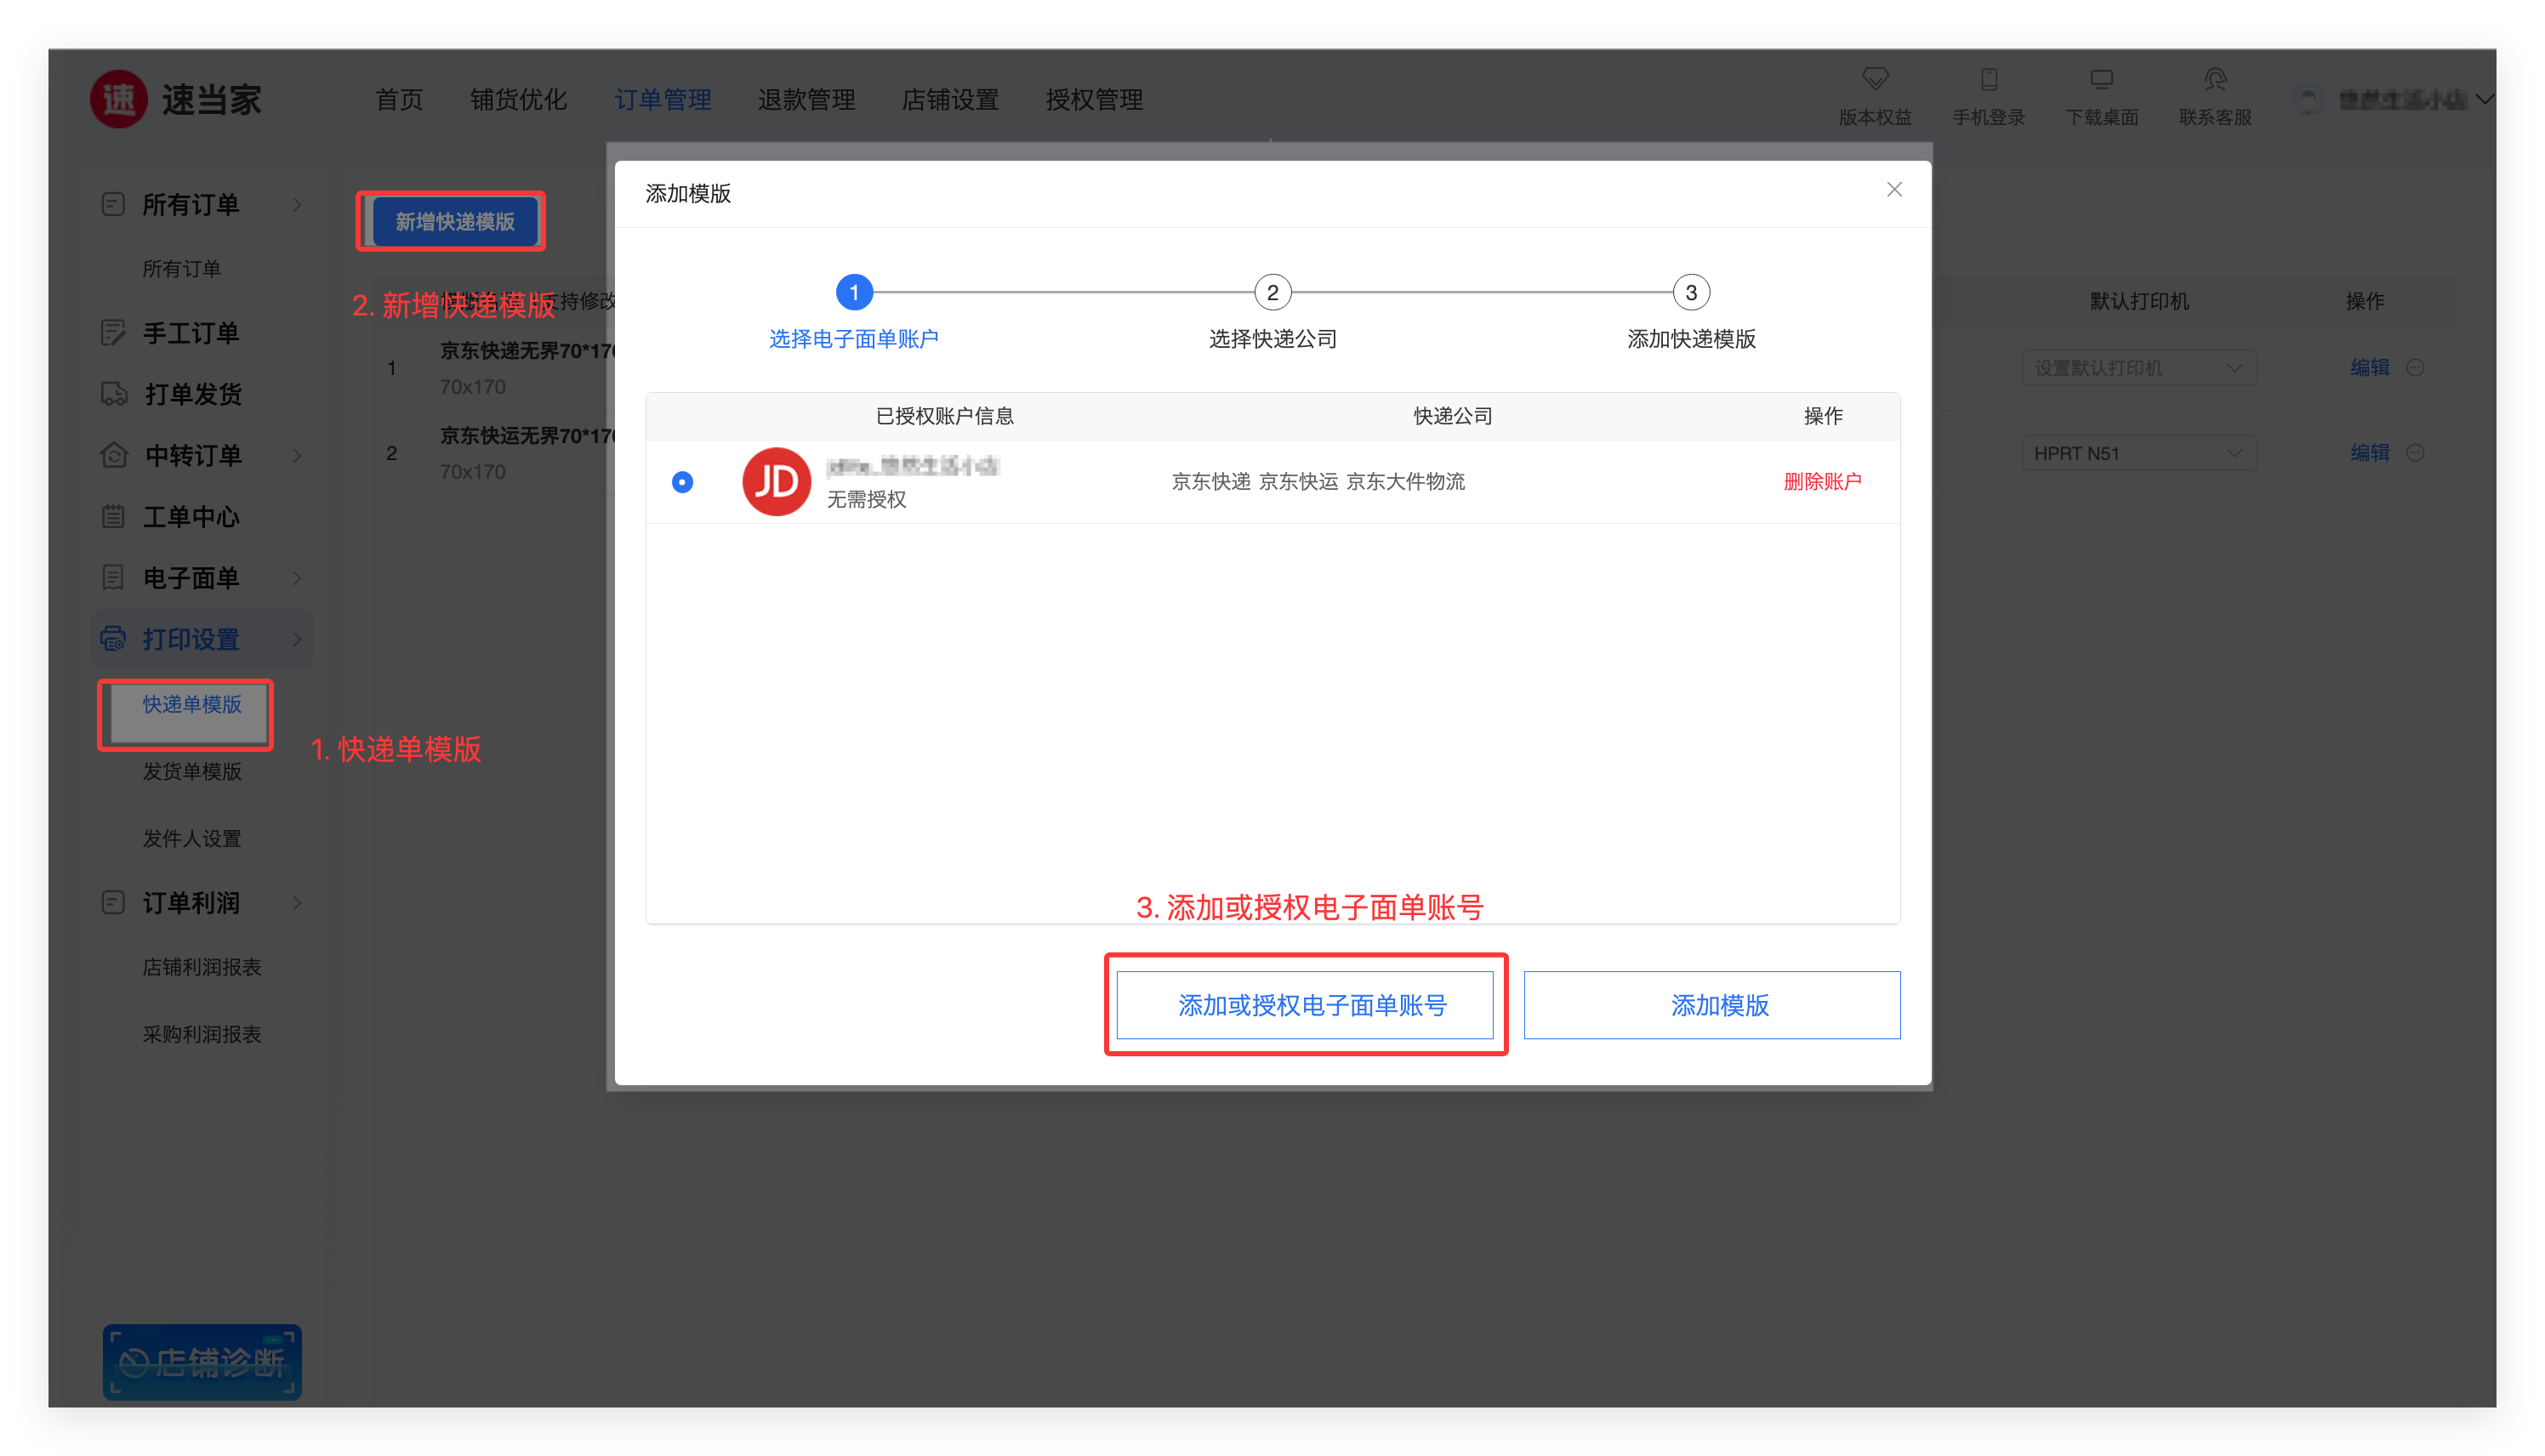
Task: Click the 速当家 logo icon
Action: point(119,99)
